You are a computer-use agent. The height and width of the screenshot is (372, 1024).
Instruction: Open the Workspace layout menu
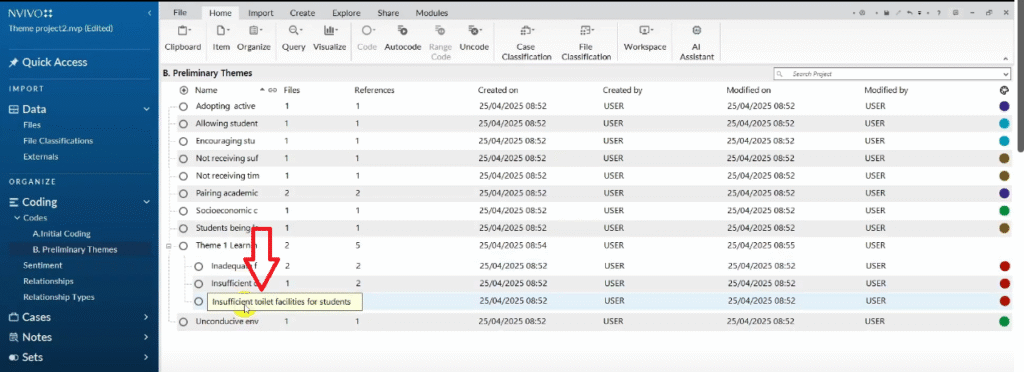coord(645,38)
